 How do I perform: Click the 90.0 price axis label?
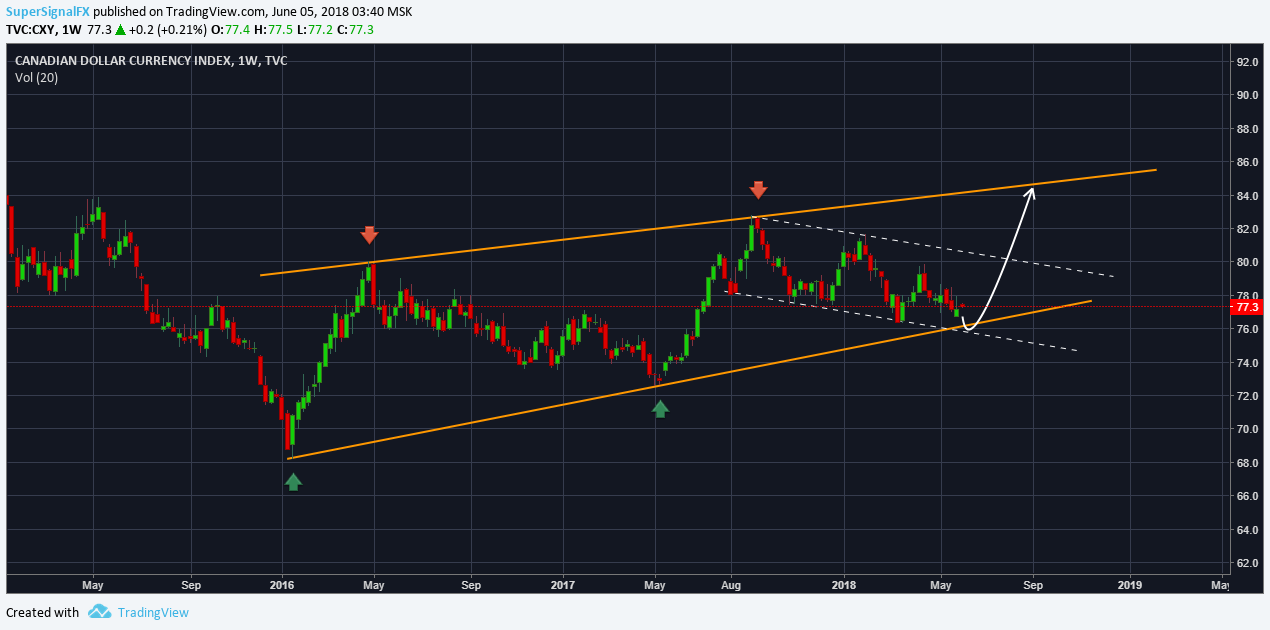(x=1249, y=95)
